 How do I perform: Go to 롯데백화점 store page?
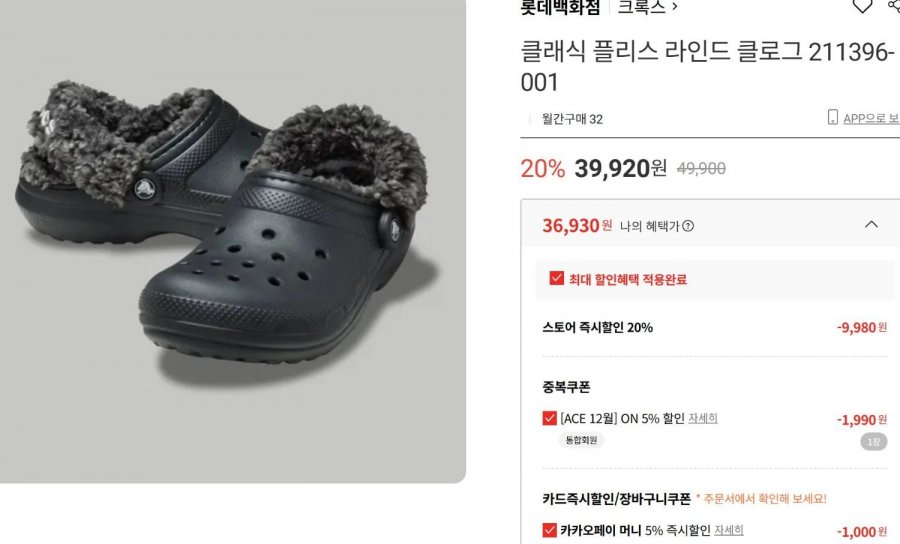(560, 7)
